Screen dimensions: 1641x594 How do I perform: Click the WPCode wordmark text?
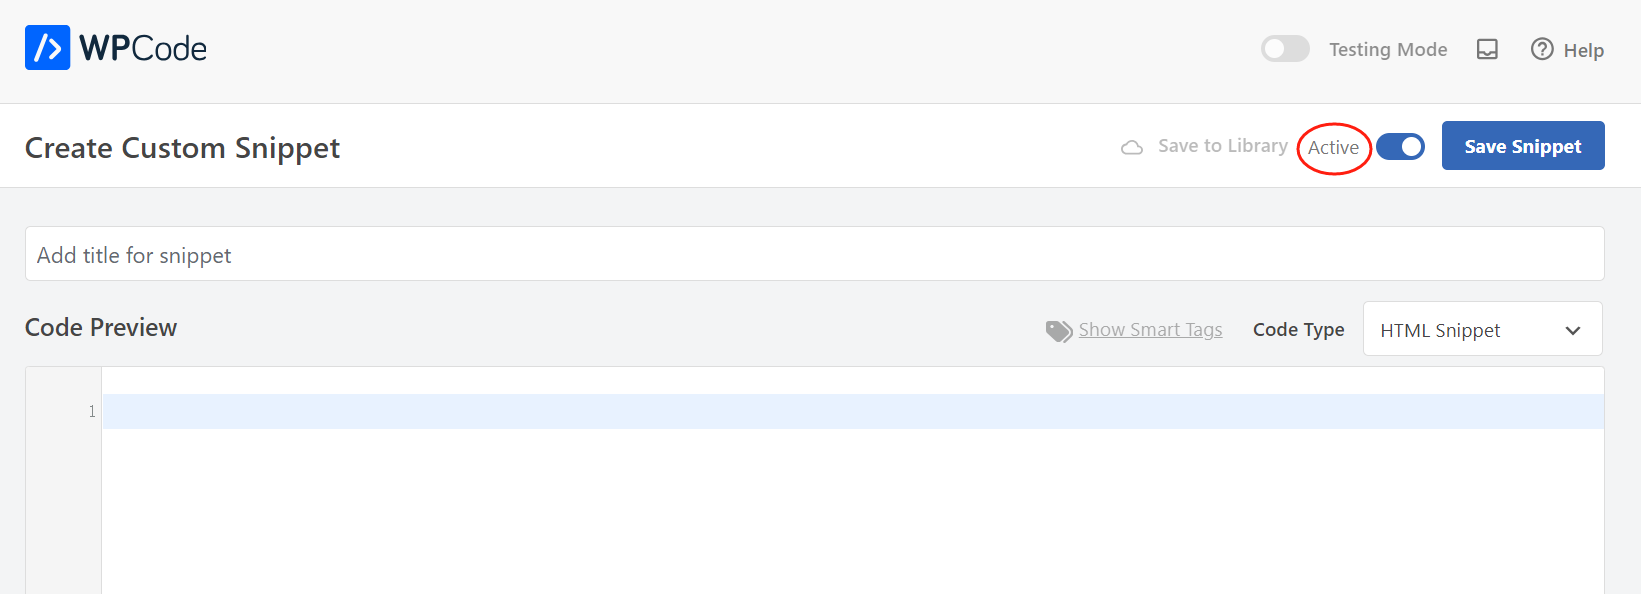tap(143, 48)
